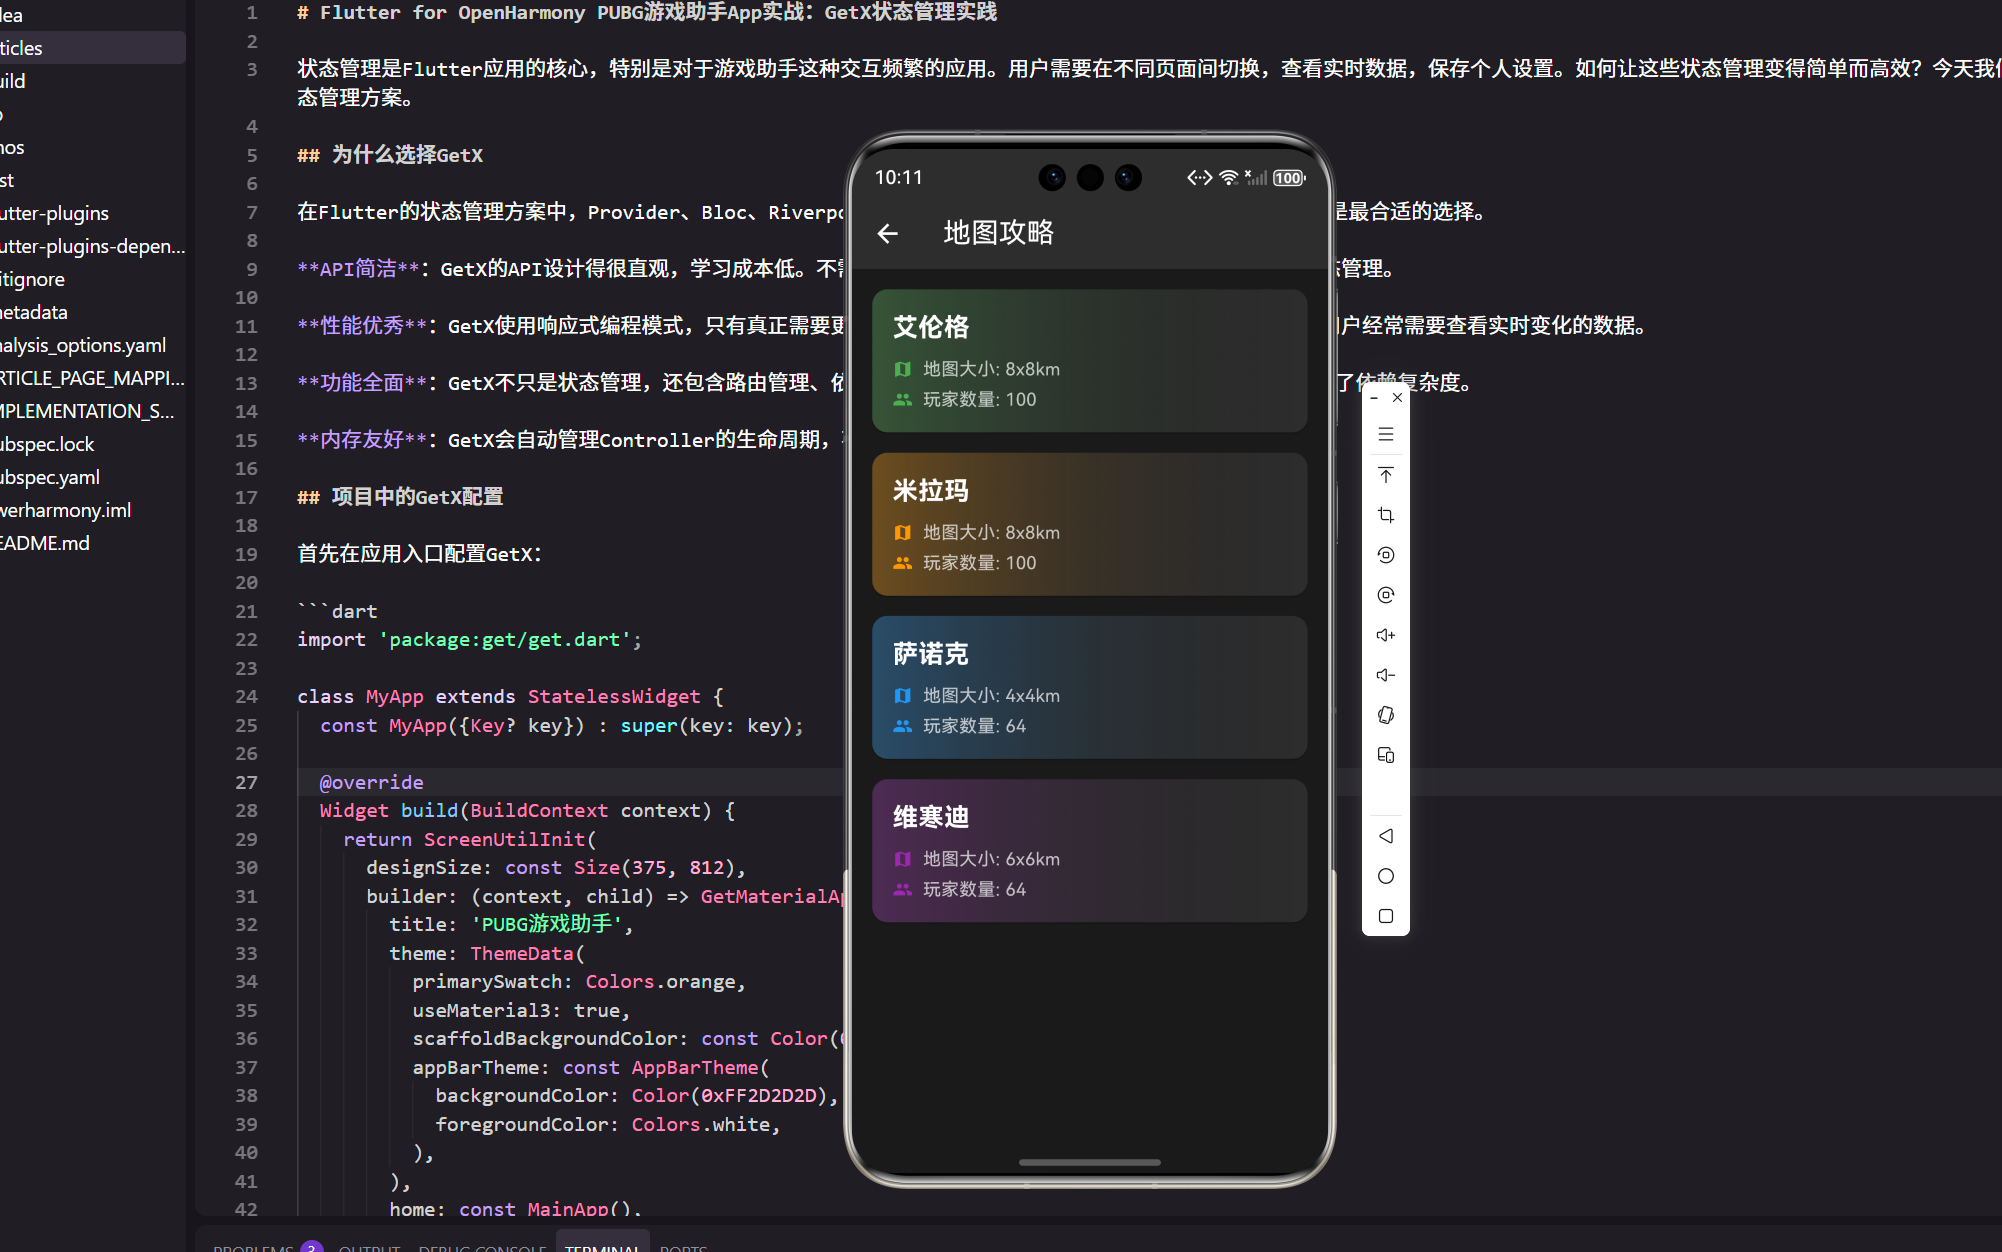Tap the blue map icon in 萨诺克 card
Viewport: 2002px width, 1252px height.
pos(902,695)
